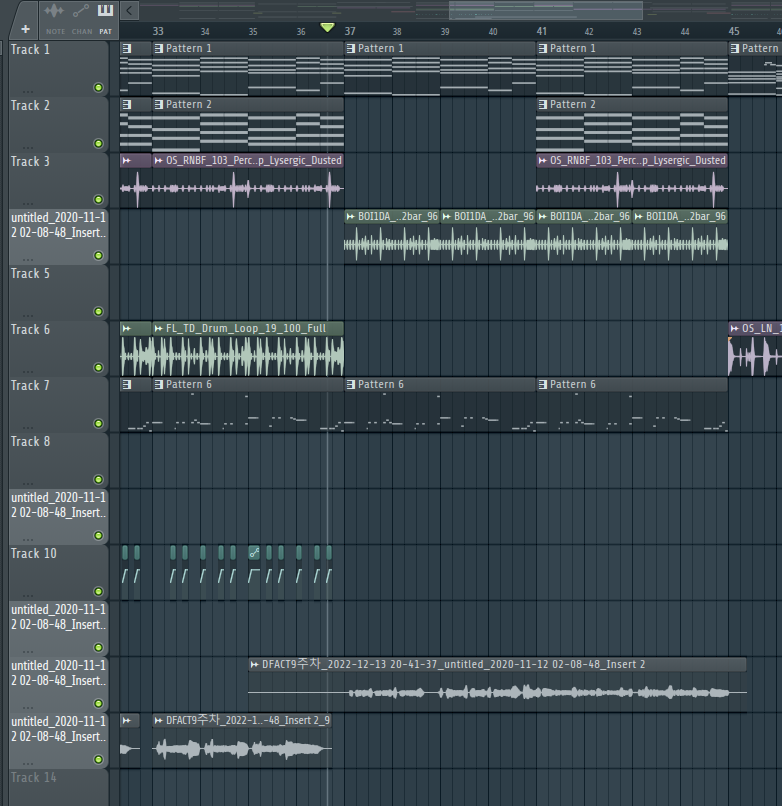Mute Track 1 with its green LED

pos(98,88)
